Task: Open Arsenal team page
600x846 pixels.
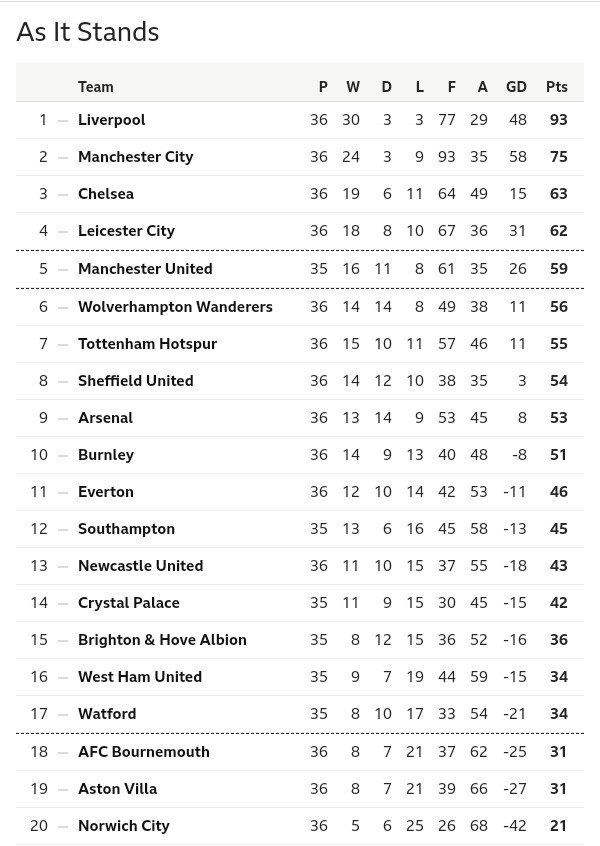Action: pos(105,418)
